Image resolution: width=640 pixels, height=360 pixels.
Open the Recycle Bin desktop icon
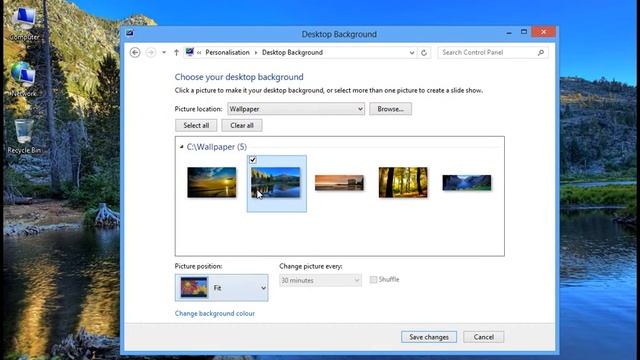point(24,137)
